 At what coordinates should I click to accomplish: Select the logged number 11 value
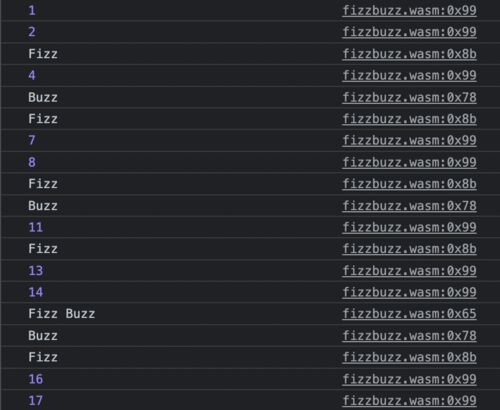click(36, 227)
